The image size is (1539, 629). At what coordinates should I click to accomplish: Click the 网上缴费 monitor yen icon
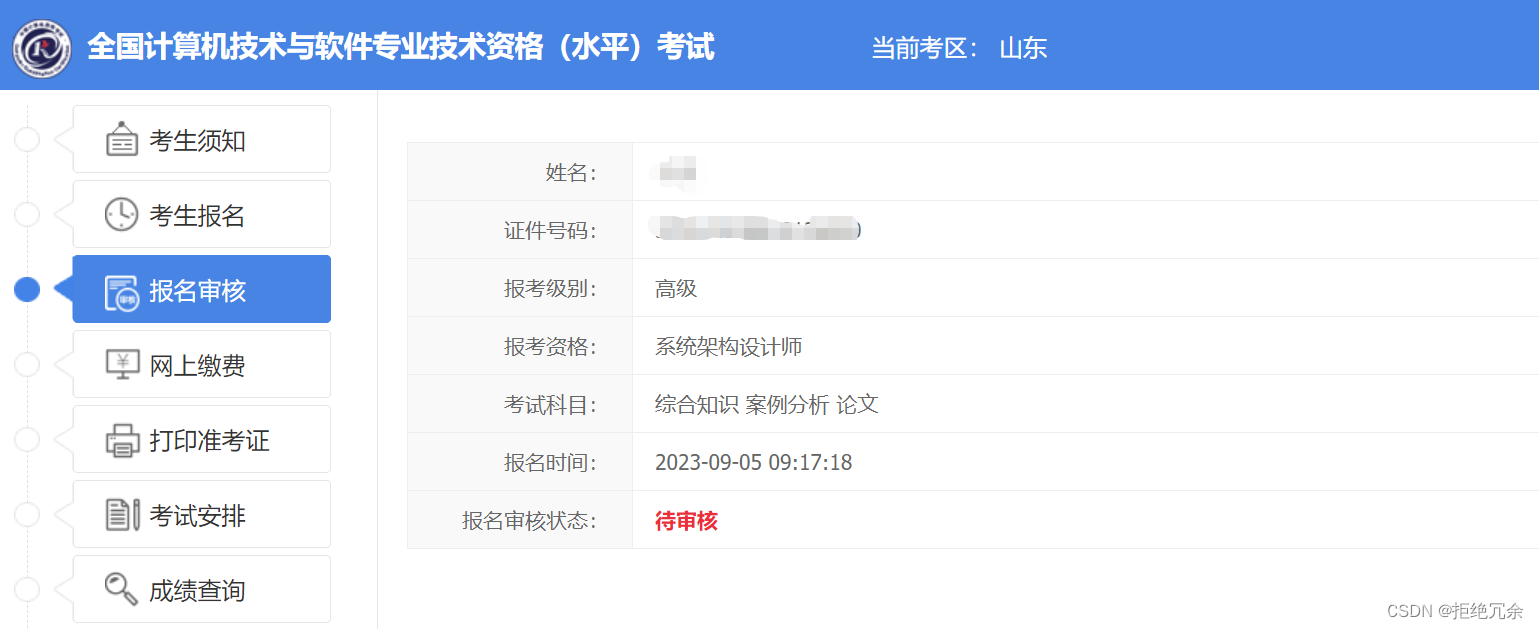122,365
